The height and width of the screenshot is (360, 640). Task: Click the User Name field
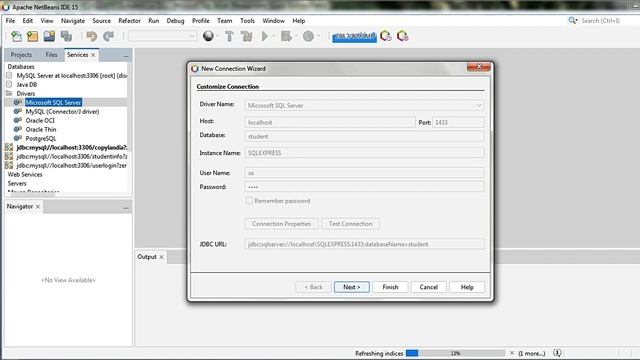coord(364,173)
